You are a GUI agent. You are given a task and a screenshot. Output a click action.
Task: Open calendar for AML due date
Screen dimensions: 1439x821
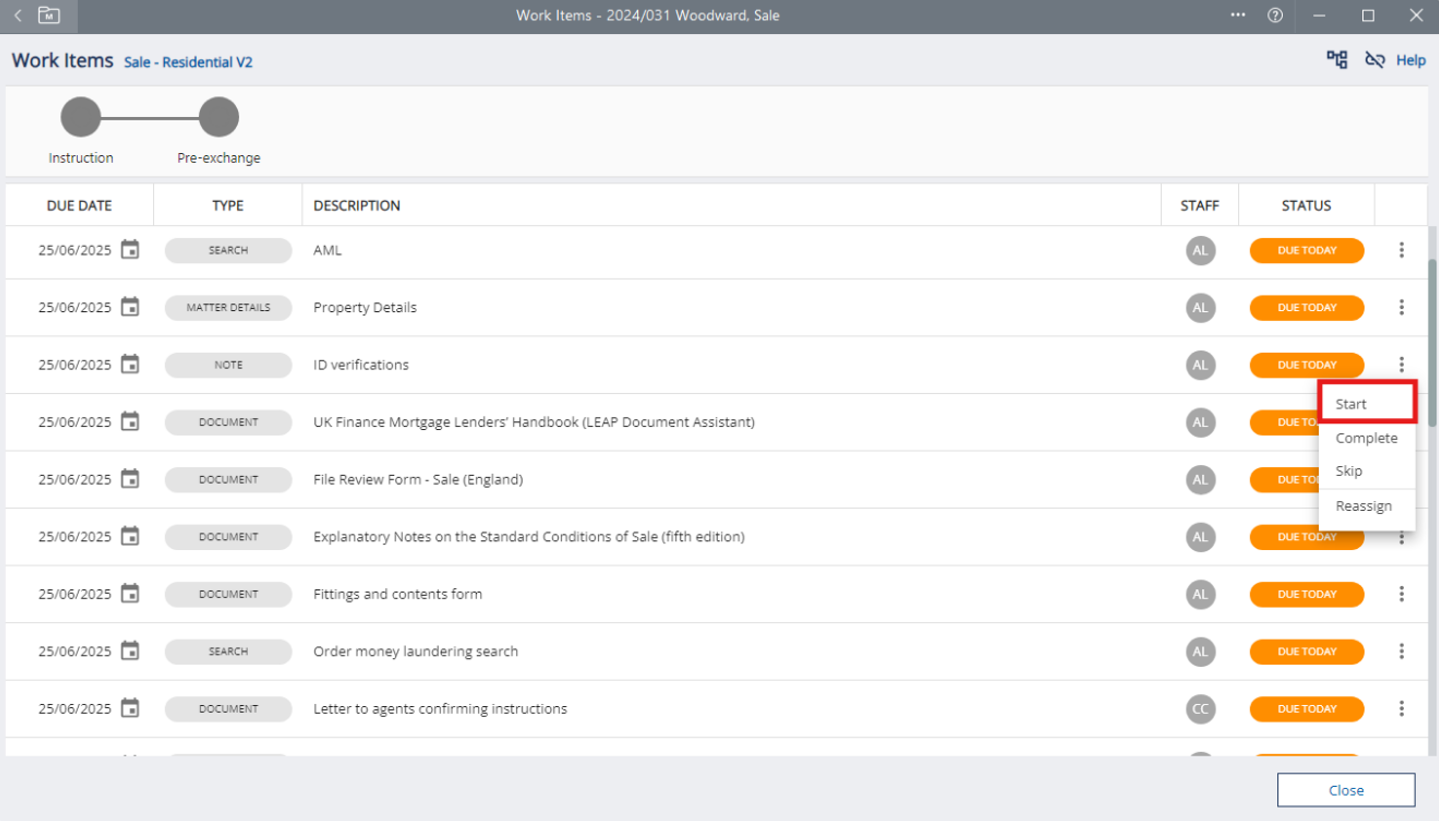pos(130,250)
